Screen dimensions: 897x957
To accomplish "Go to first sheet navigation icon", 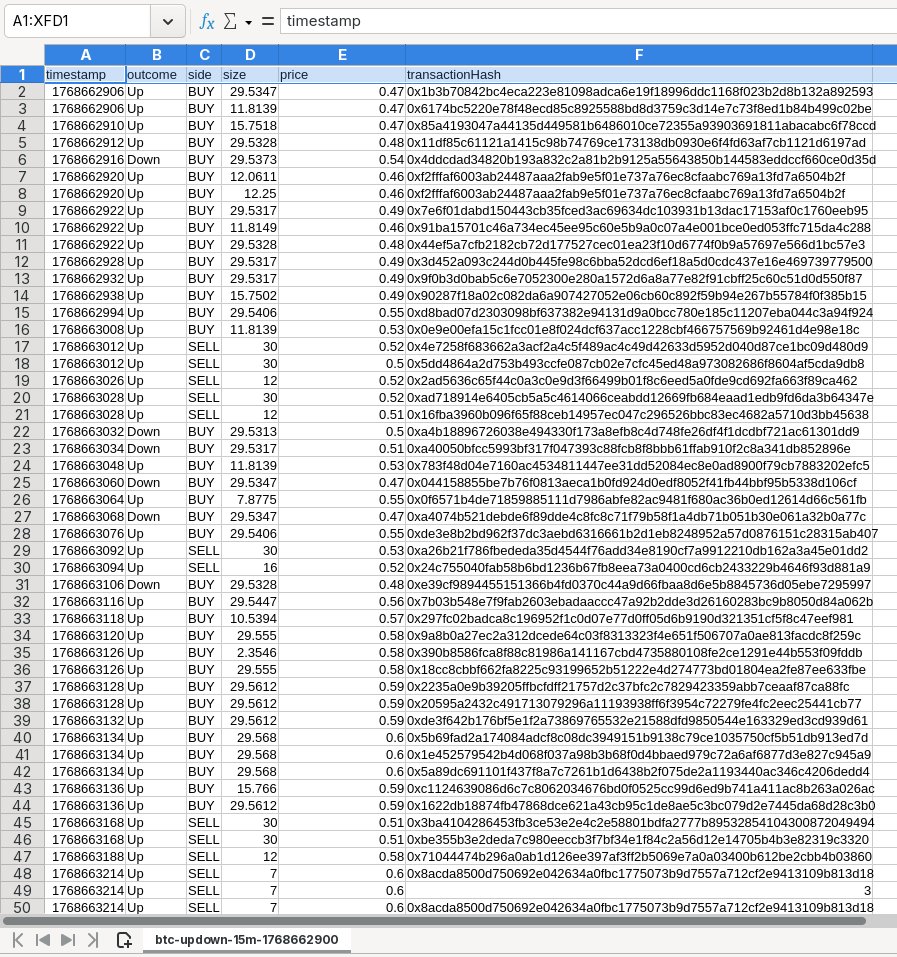I will 18,939.
